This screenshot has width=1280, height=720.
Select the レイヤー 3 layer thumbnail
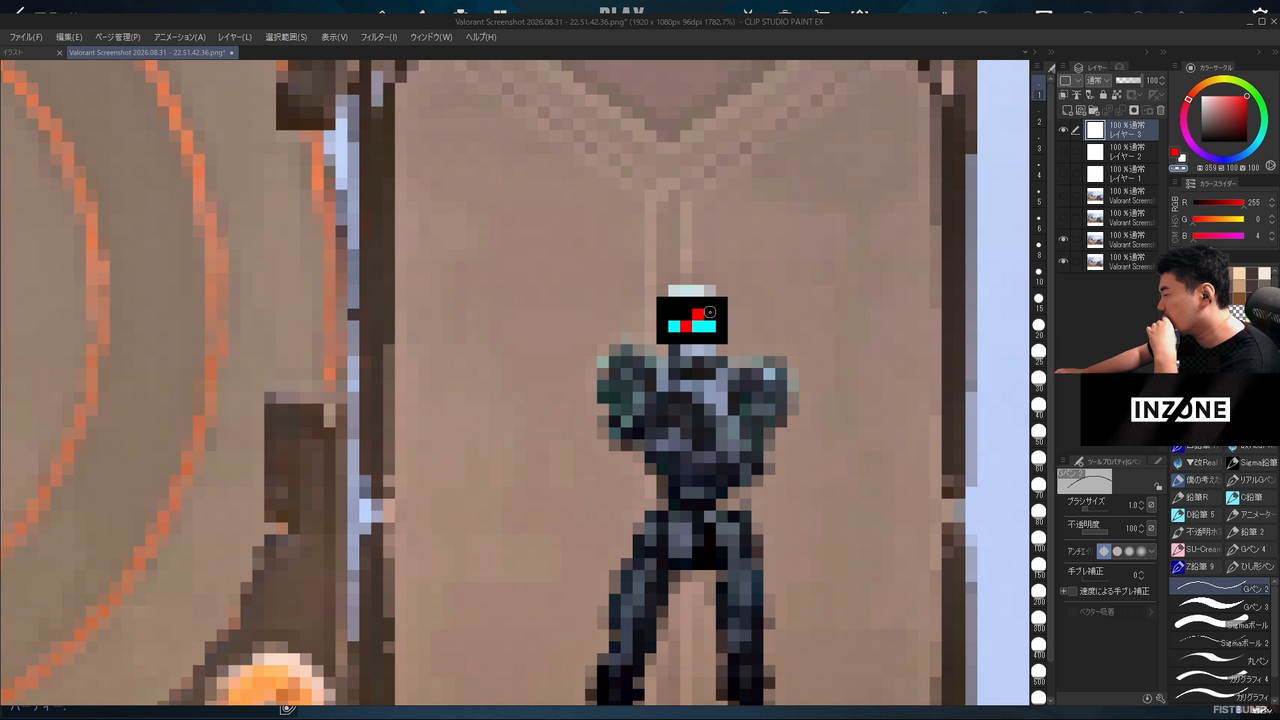pyautogui.click(x=1095, y=130)
